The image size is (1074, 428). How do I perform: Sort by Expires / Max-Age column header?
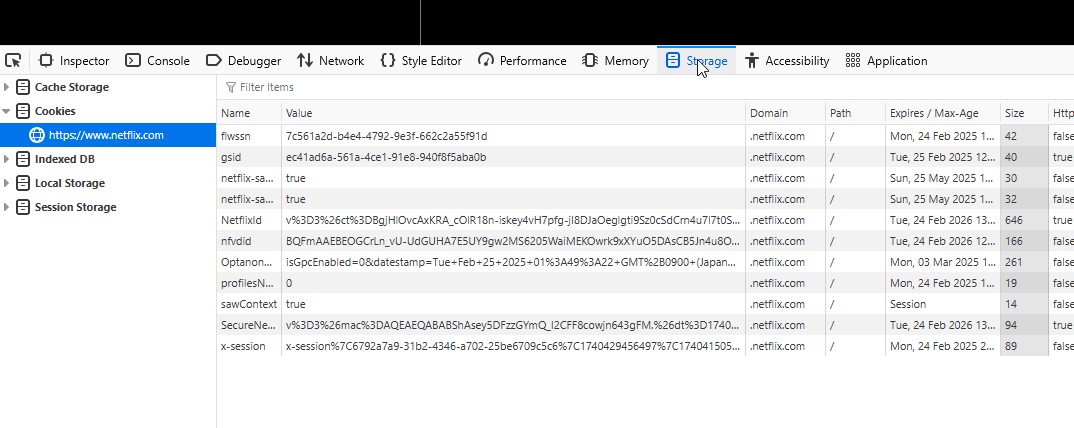pyautogui.click(x=942, y=113)
